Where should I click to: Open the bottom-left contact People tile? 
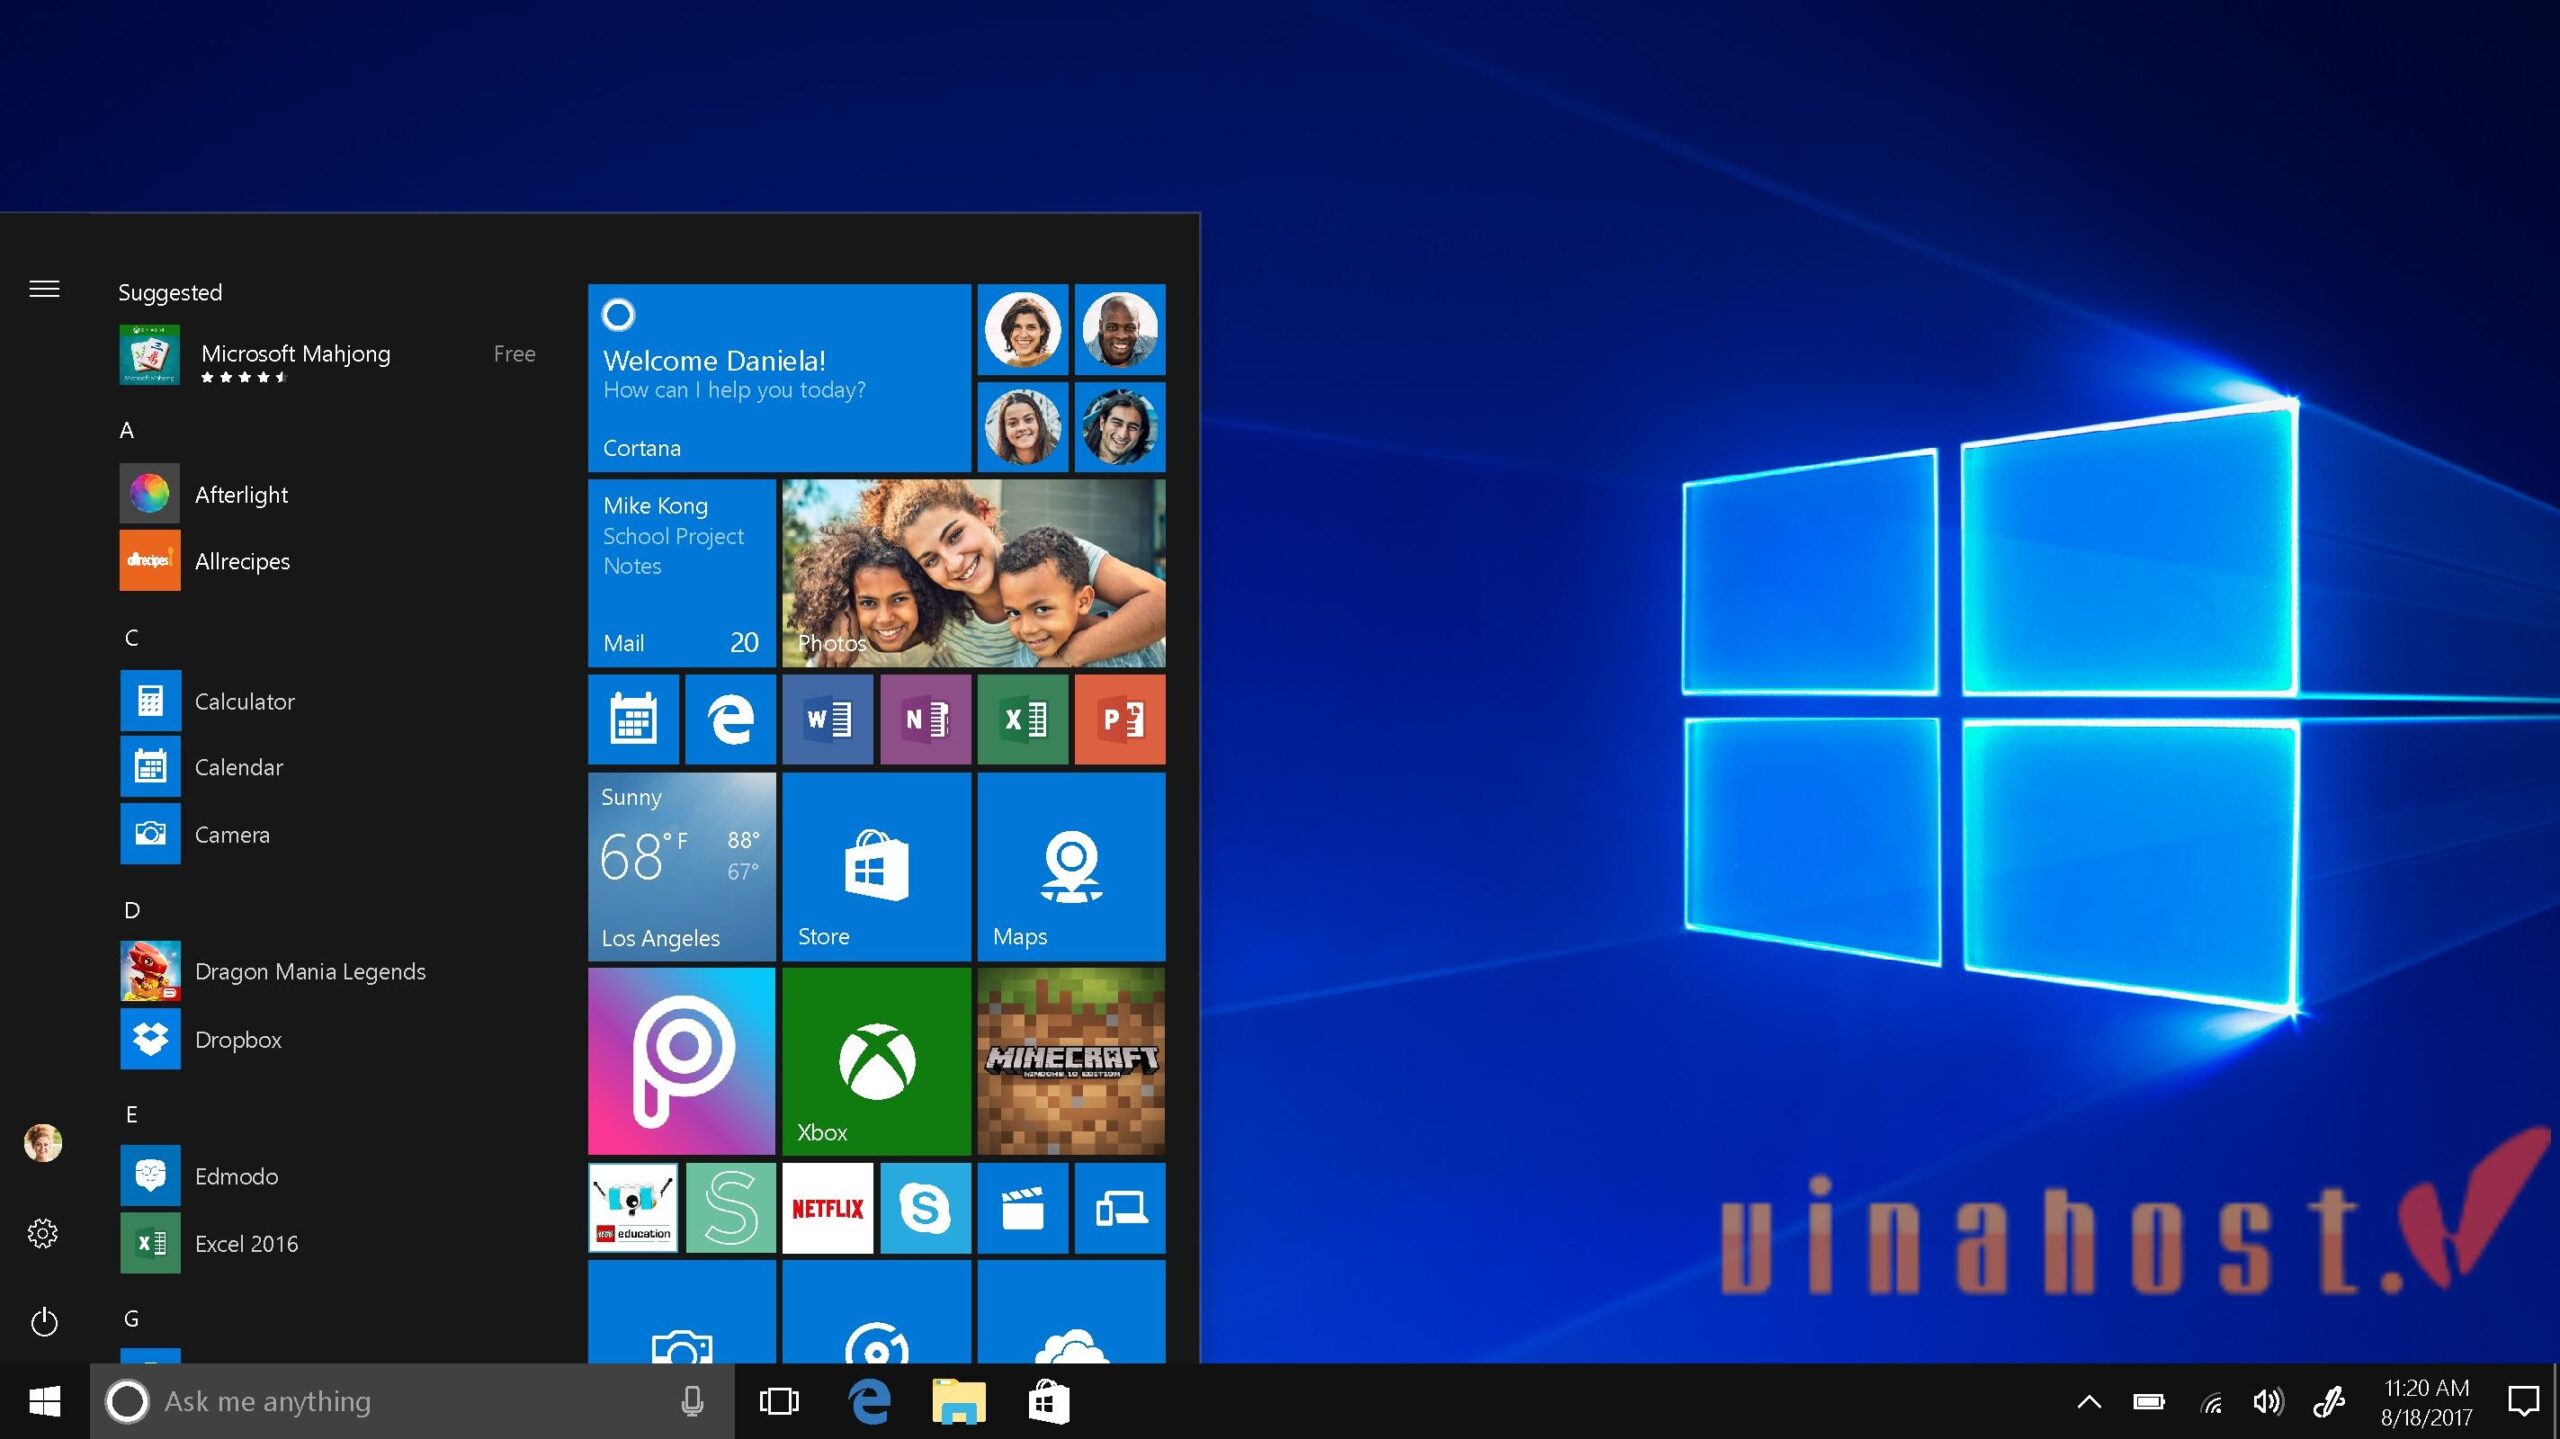pos(1022,426)
